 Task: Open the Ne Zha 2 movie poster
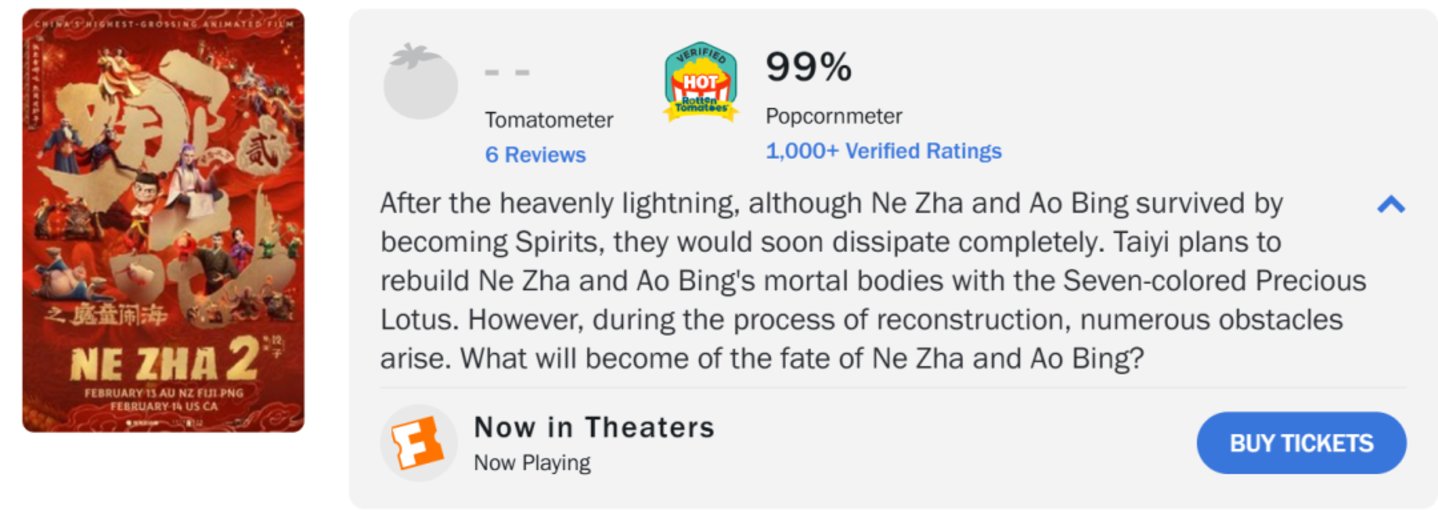pos(163,221)
